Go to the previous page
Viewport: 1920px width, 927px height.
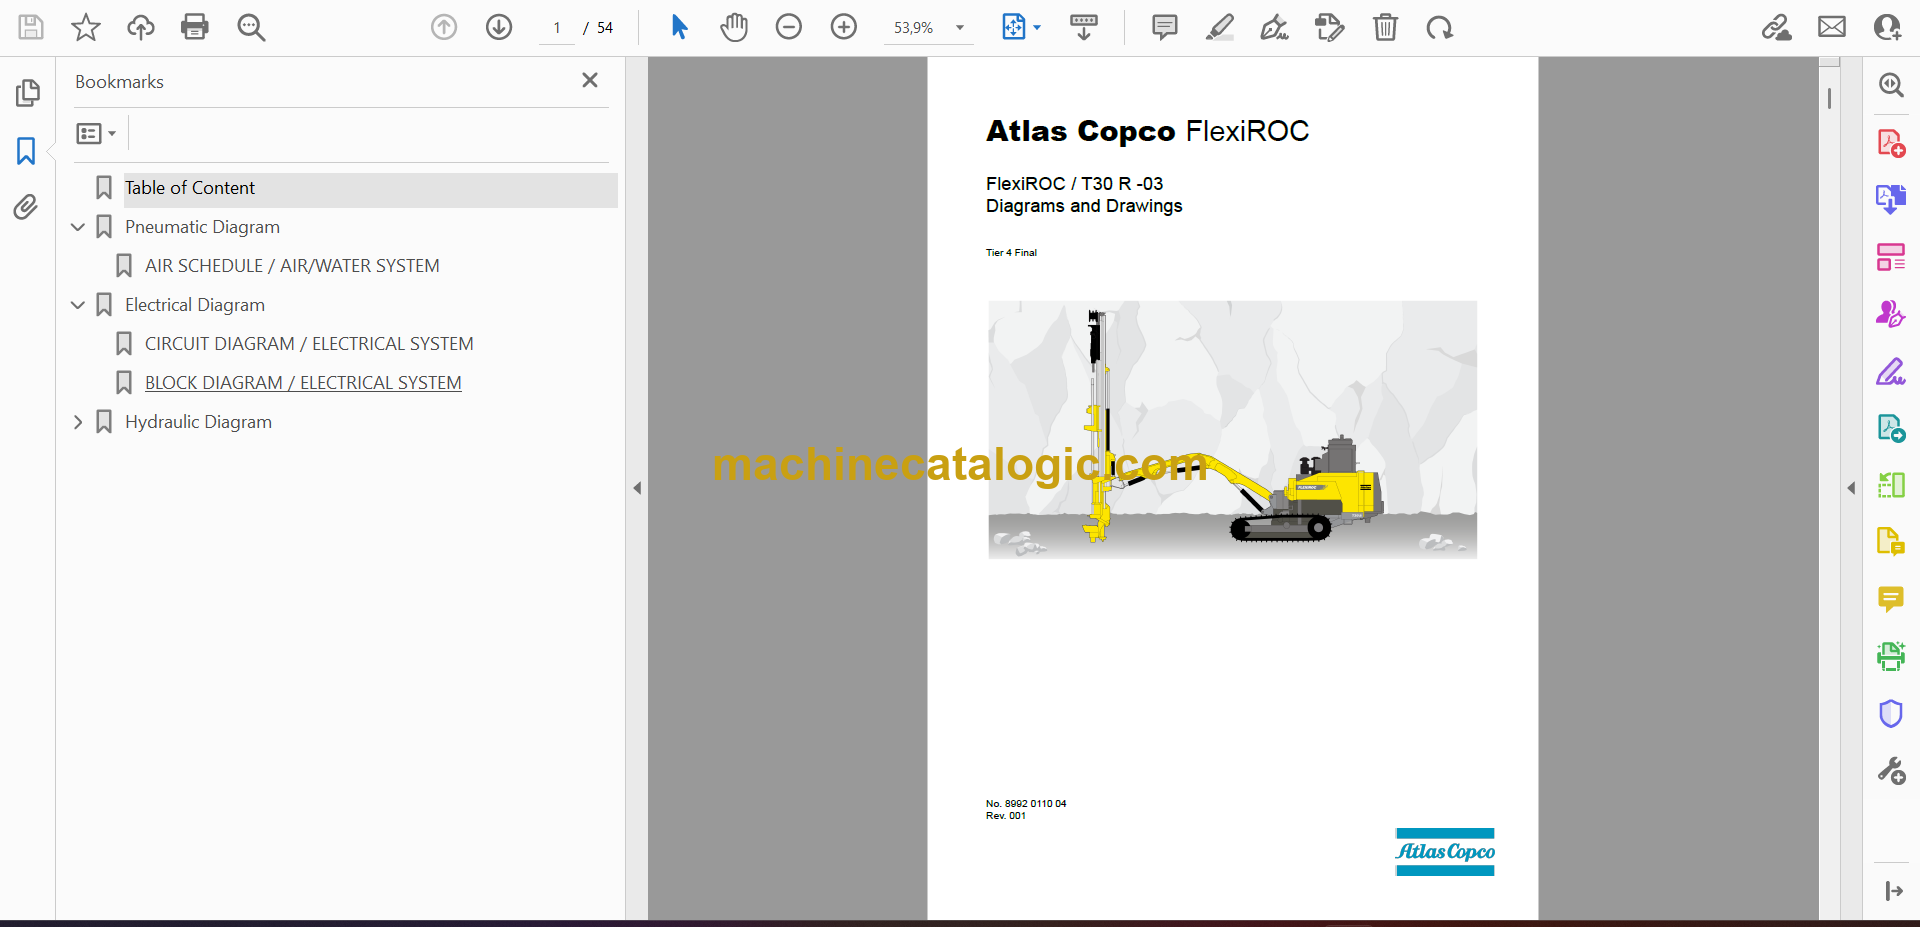coord(444,27)
